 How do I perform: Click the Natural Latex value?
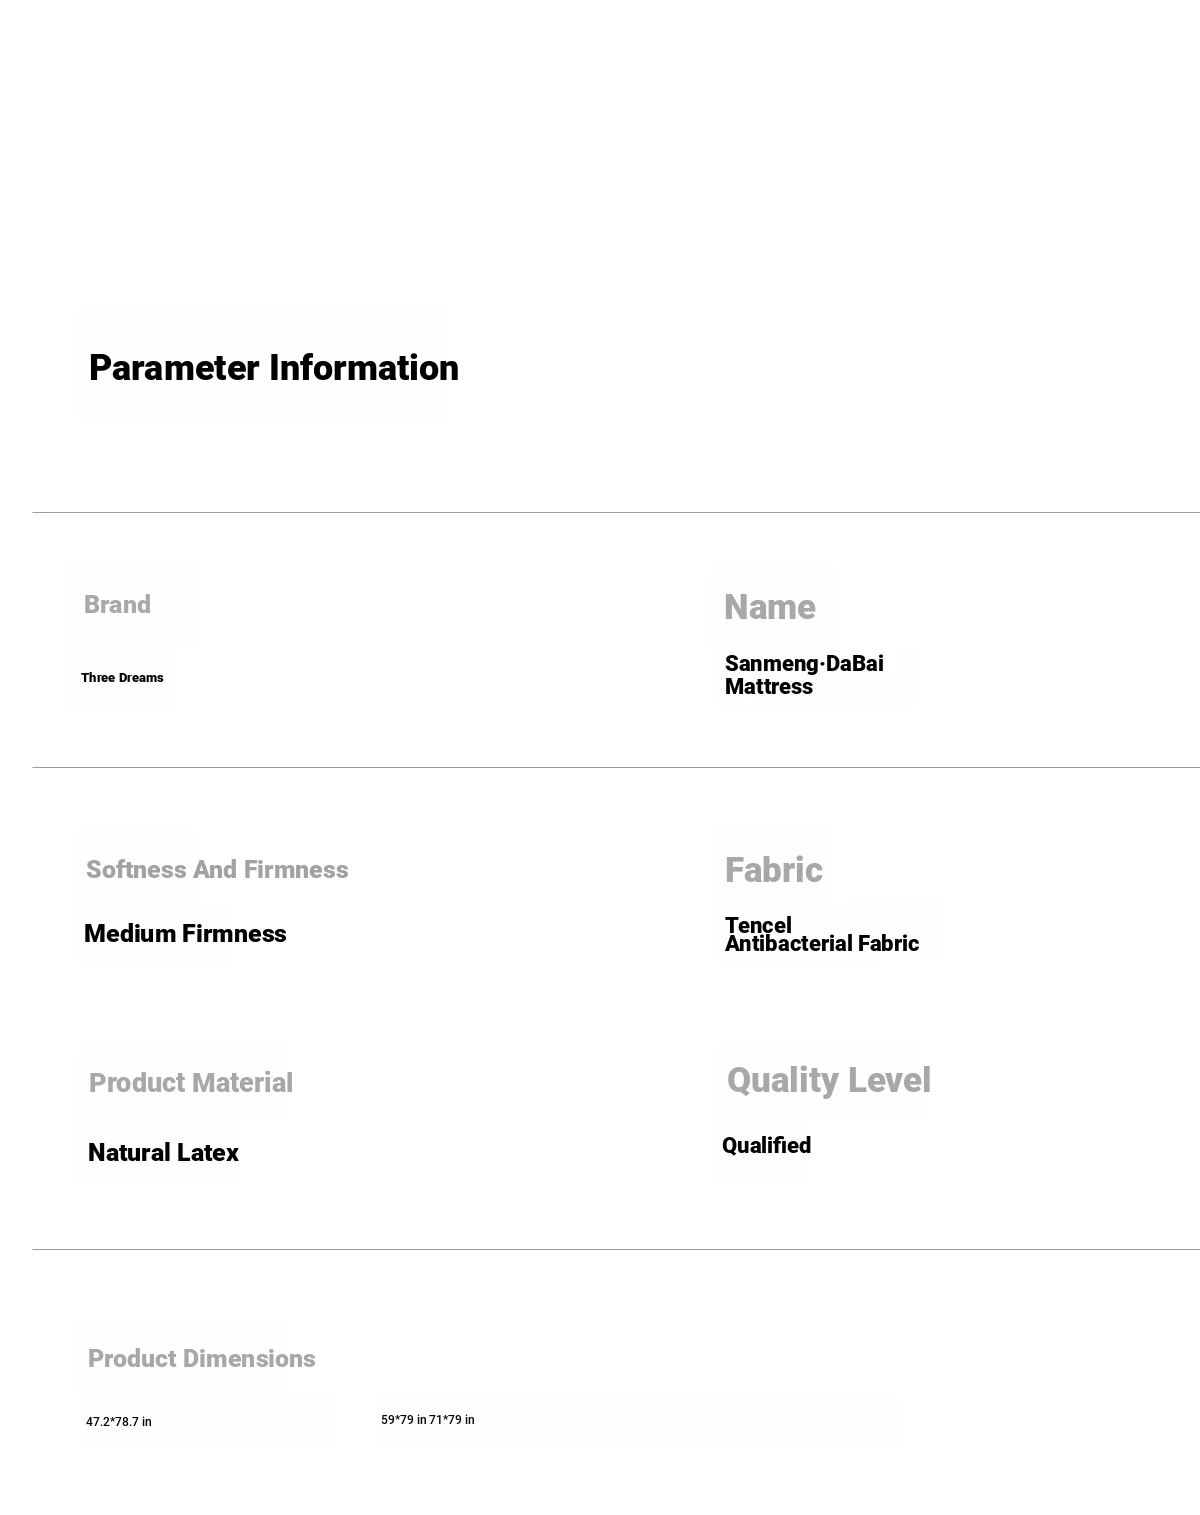pos(163,1153)
